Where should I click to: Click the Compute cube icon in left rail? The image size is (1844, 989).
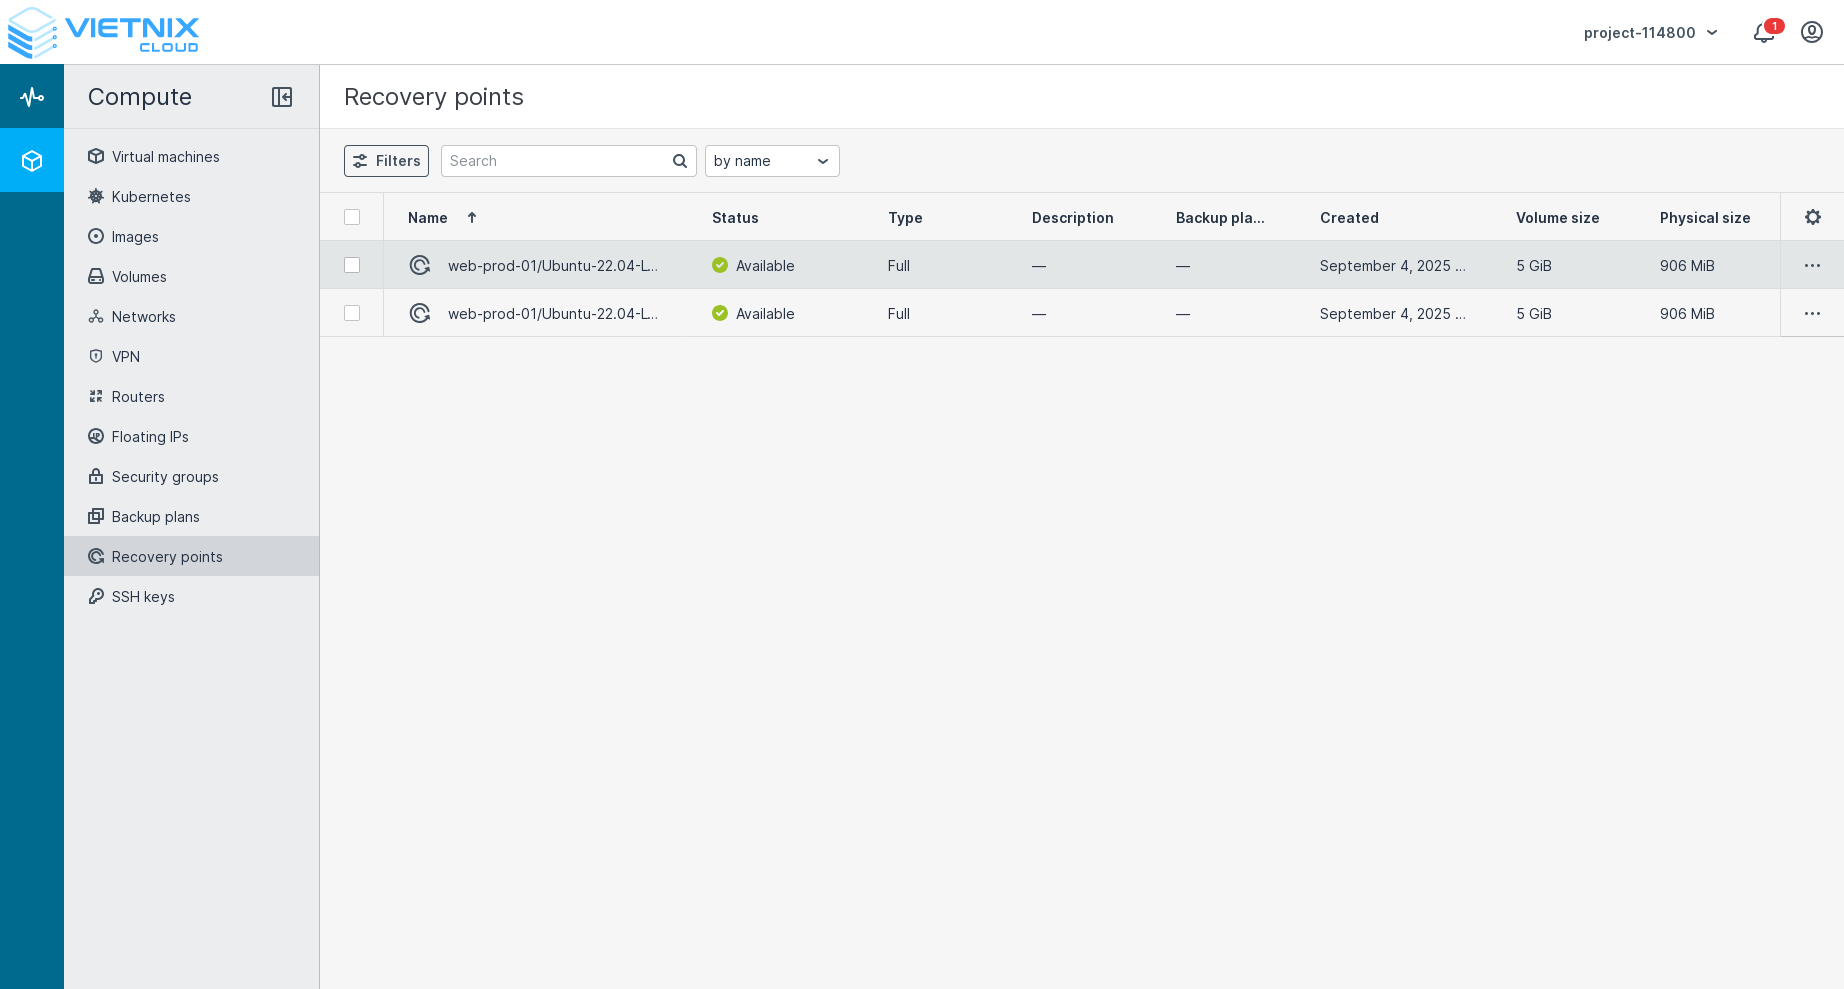(32, 161)
